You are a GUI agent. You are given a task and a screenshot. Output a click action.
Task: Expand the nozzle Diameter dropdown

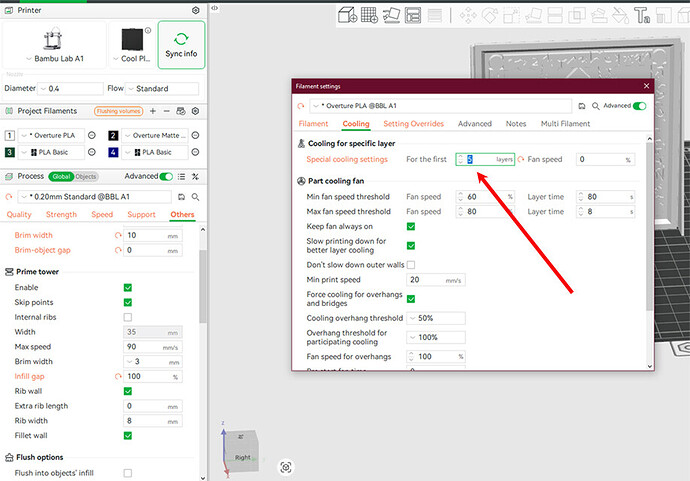point(70,88)
